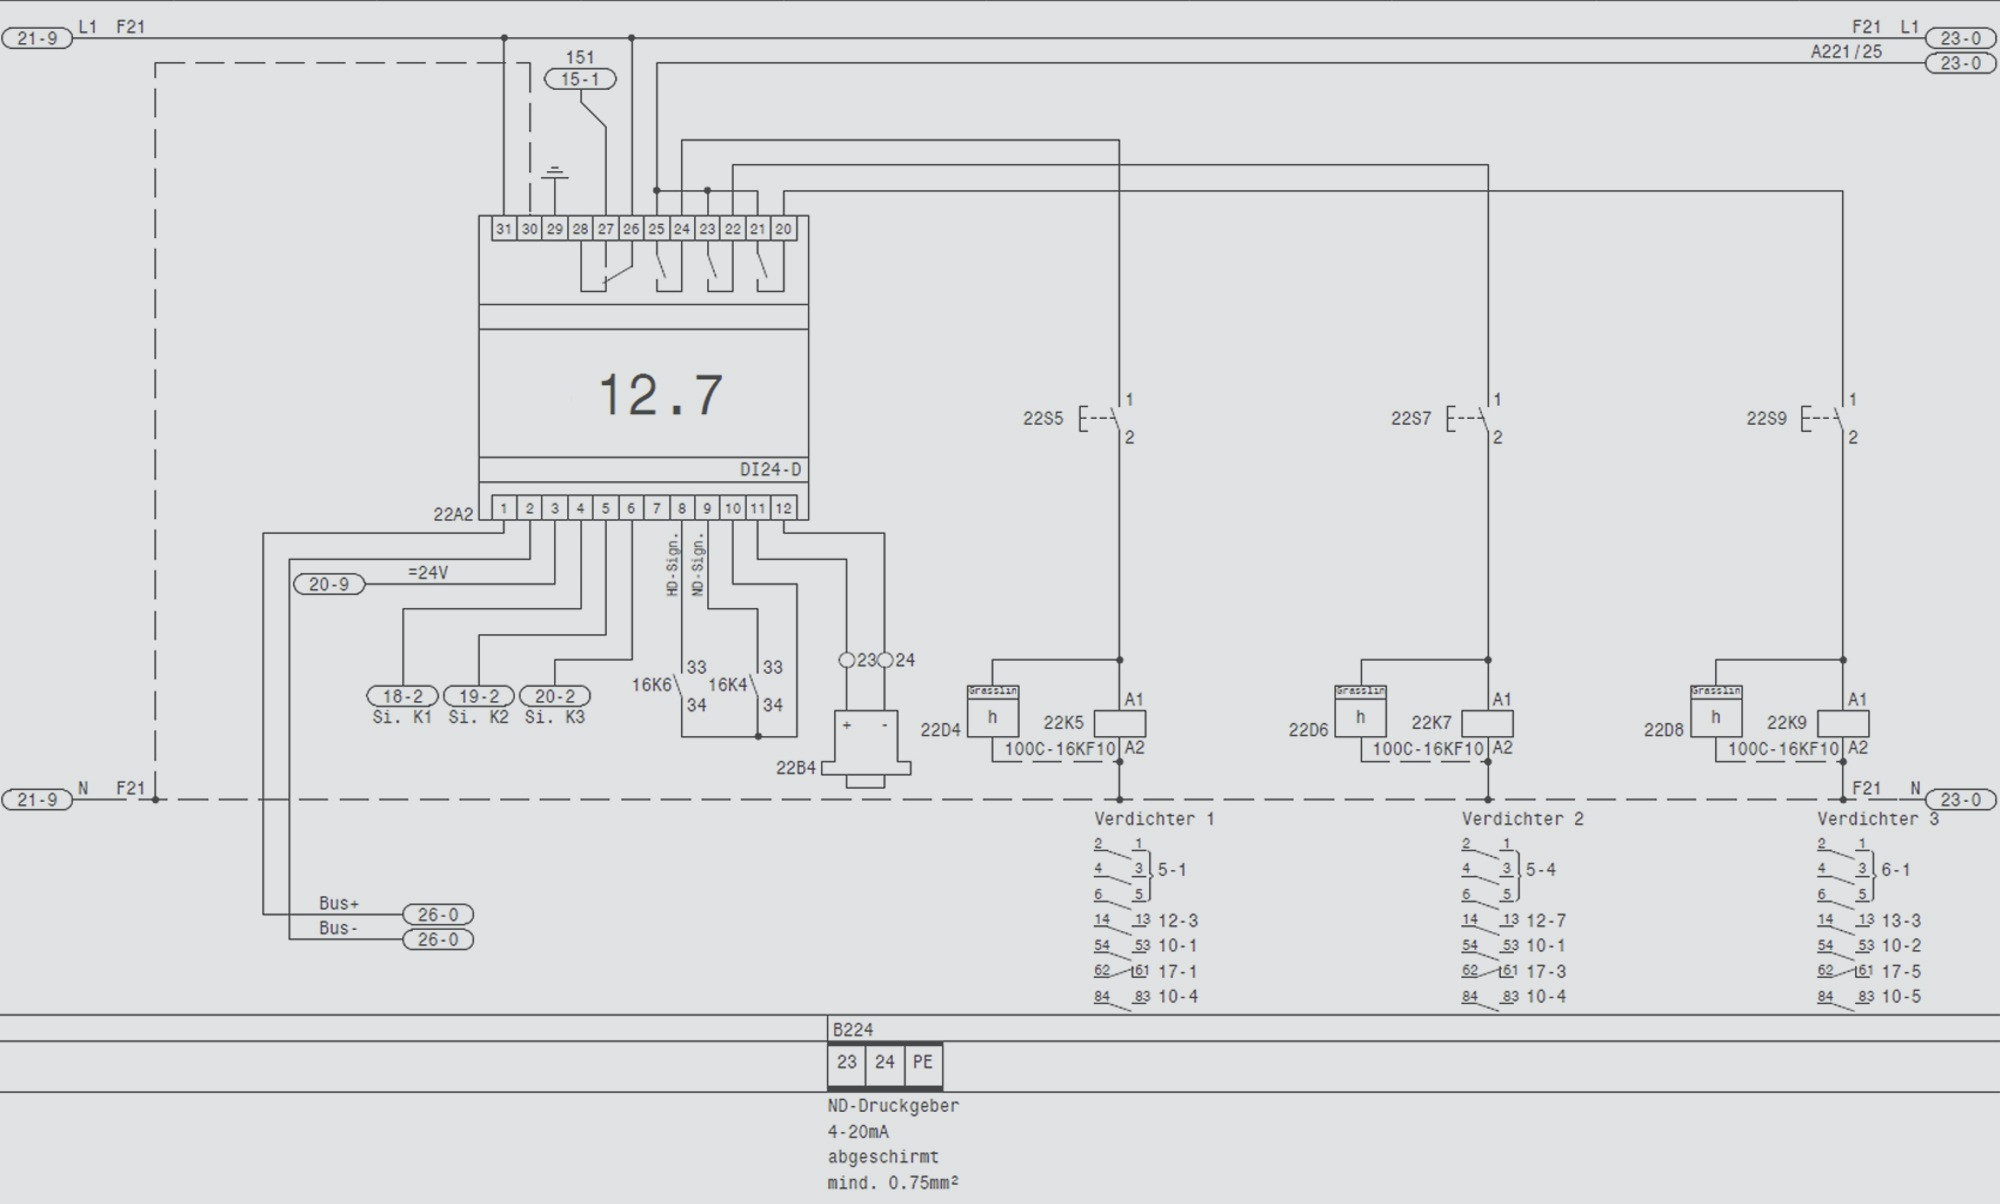Click the 22D8 hour meter symbol
The height and width of the screenshot is (1204, 2000).
(1716, 711)
